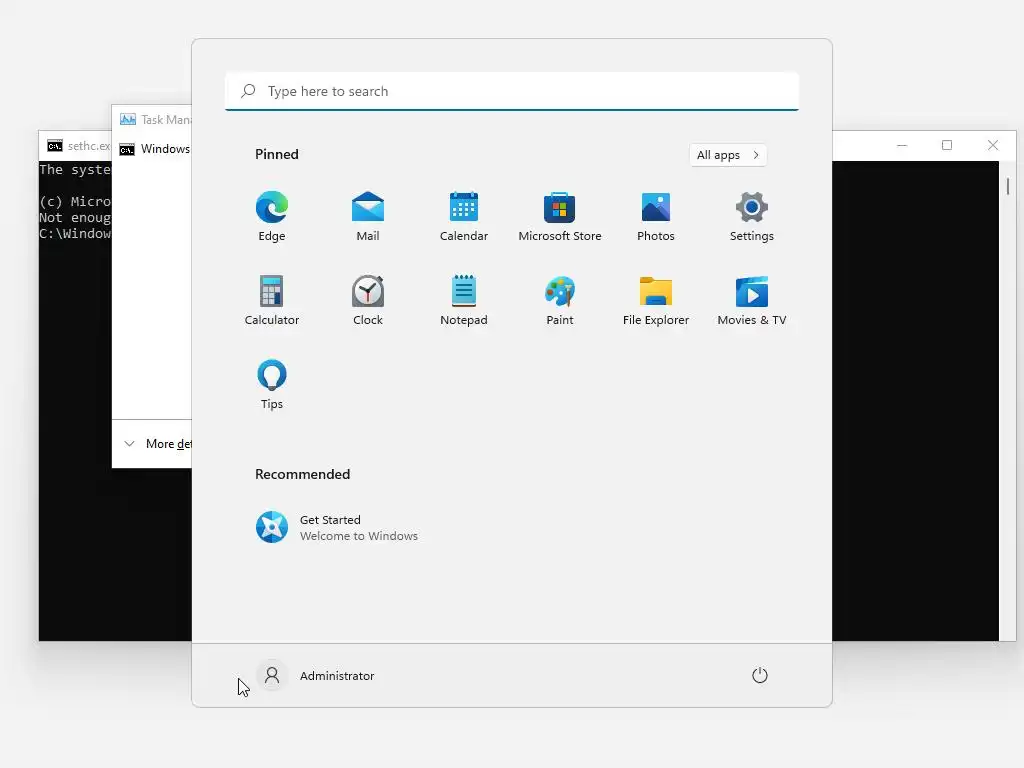
Task: Open the Calendar app
Action: pos(464,216)
